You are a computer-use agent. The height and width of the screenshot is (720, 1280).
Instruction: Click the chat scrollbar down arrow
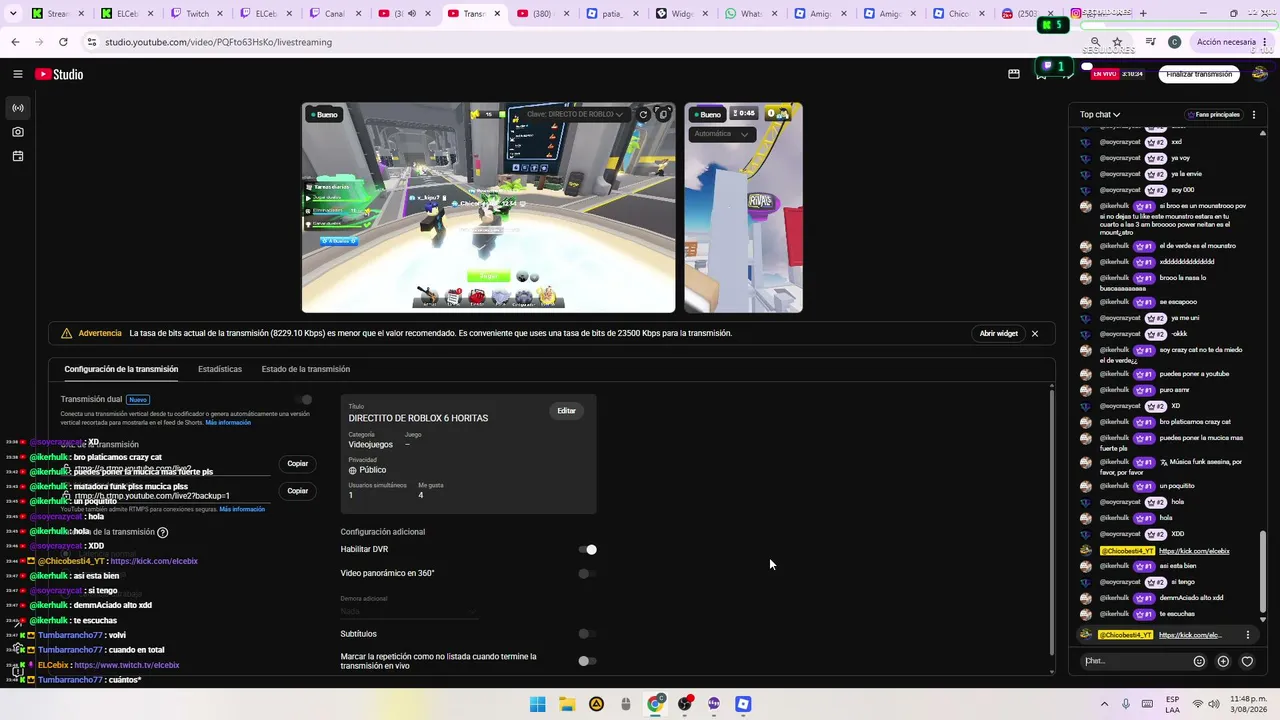1263,619
